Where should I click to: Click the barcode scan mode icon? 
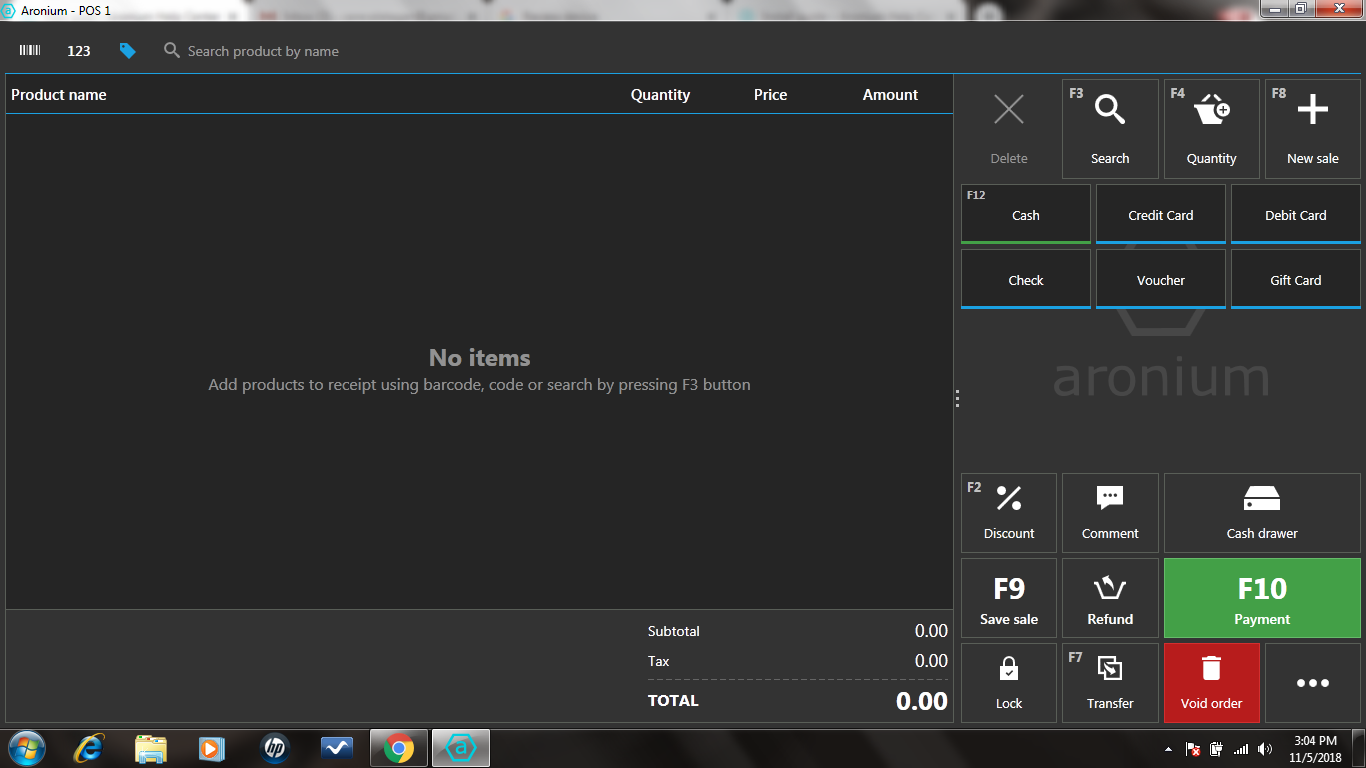coord(30,51)
